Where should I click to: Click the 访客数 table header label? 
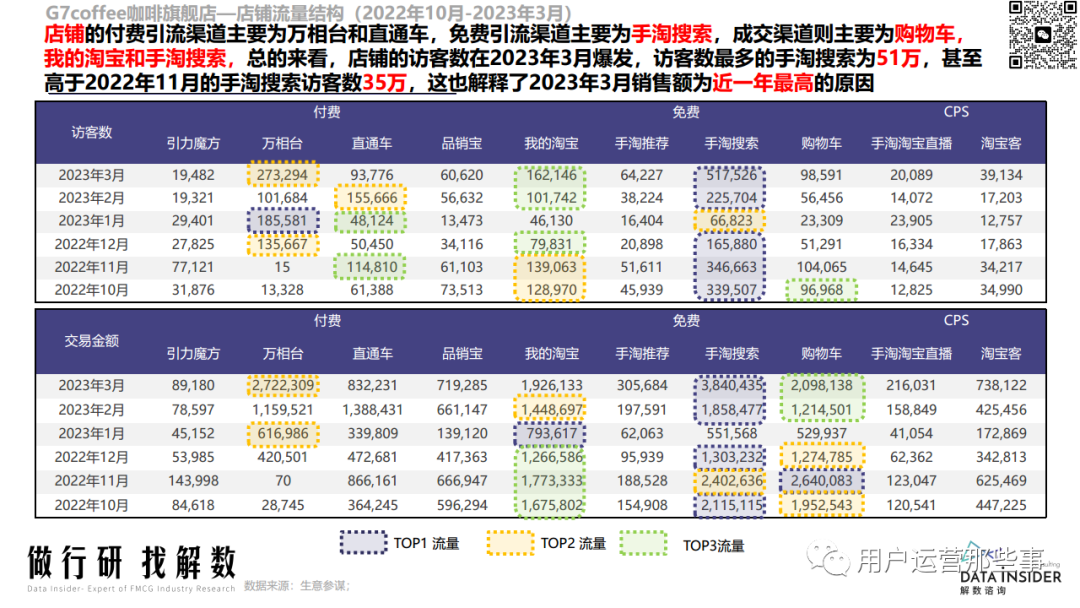[x=92, y=132]
